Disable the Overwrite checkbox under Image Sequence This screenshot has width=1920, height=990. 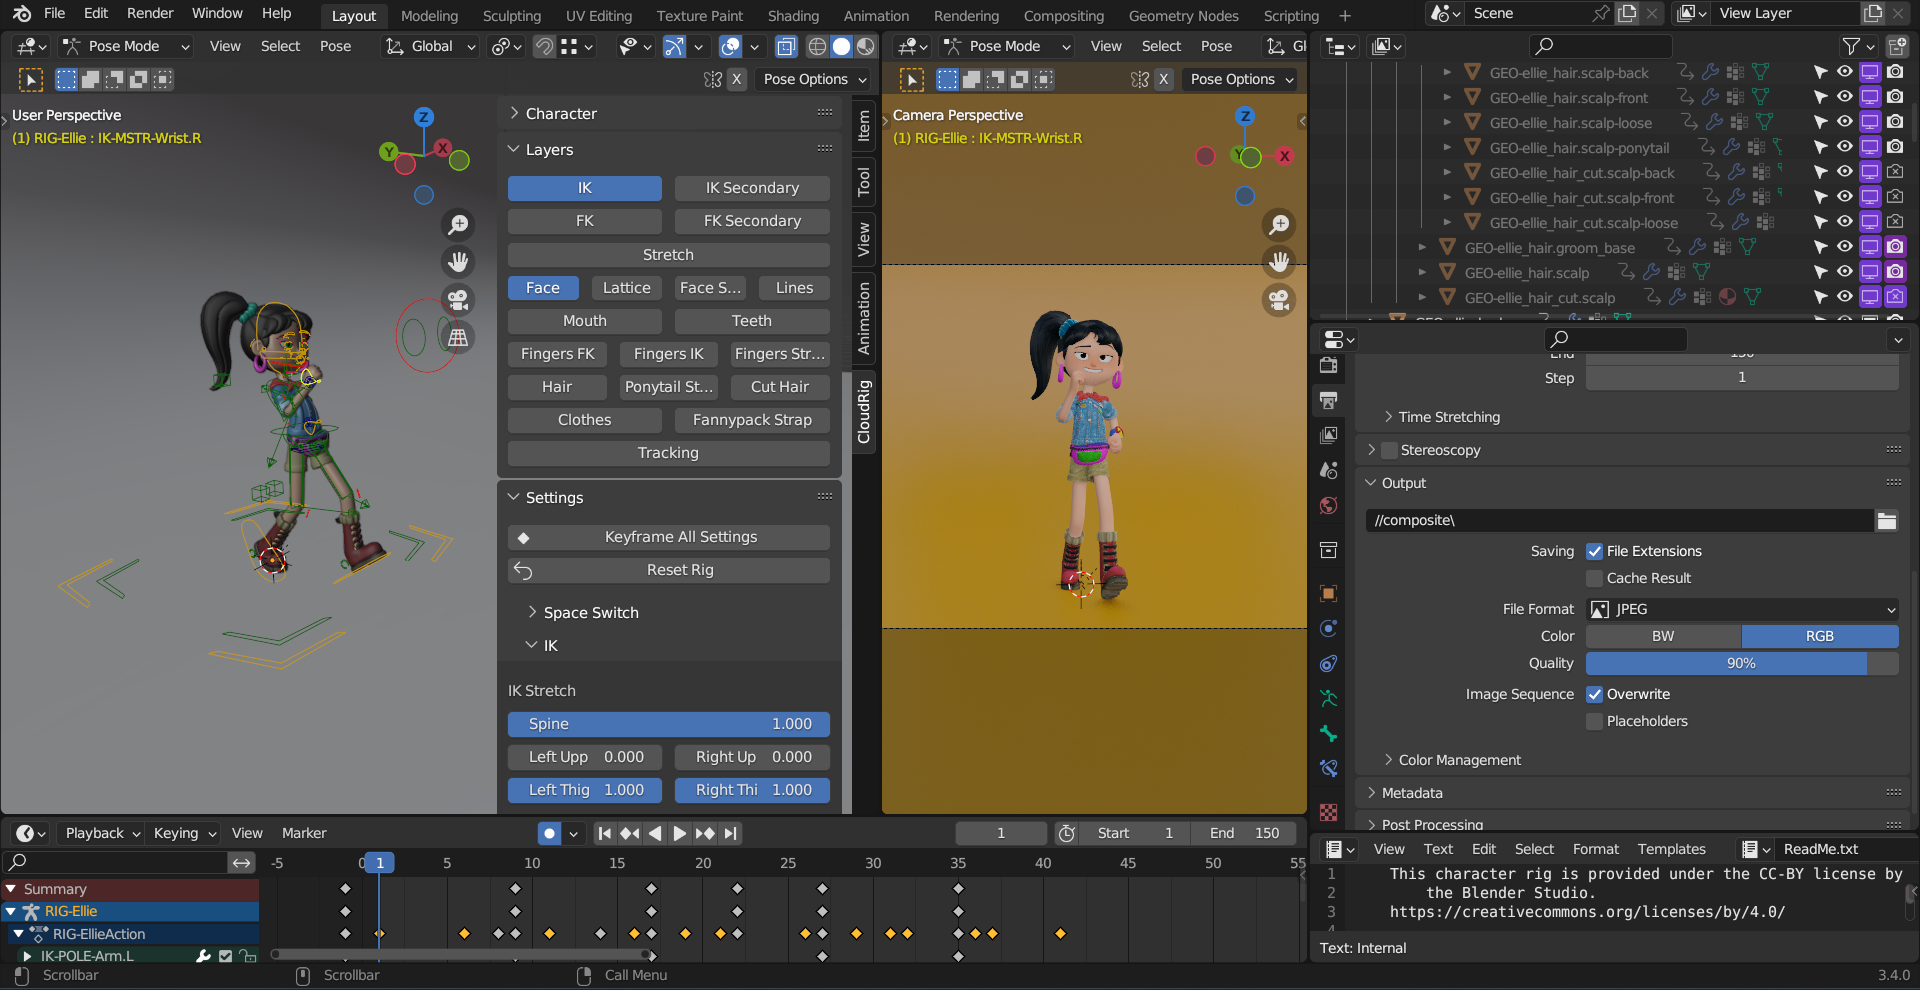point(1594,693)
